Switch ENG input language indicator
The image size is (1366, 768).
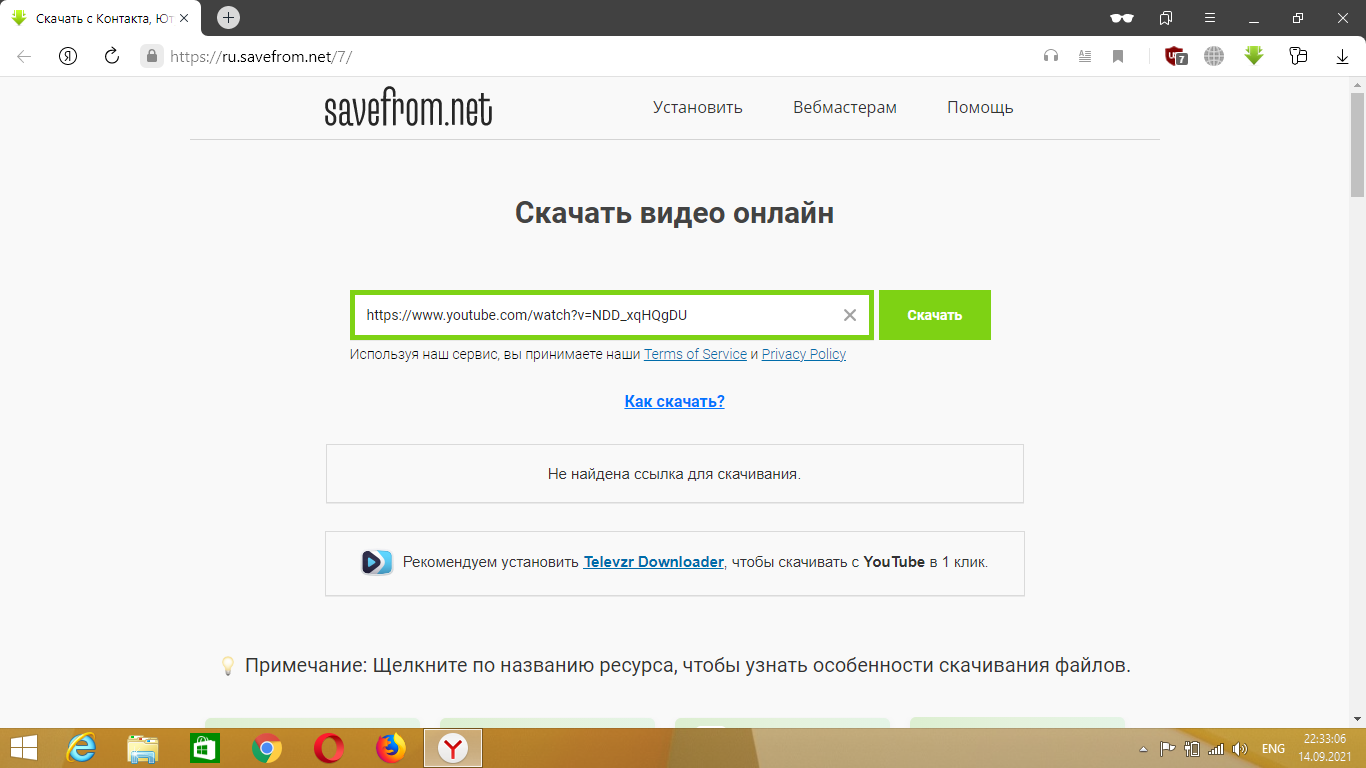(1273, 748)
